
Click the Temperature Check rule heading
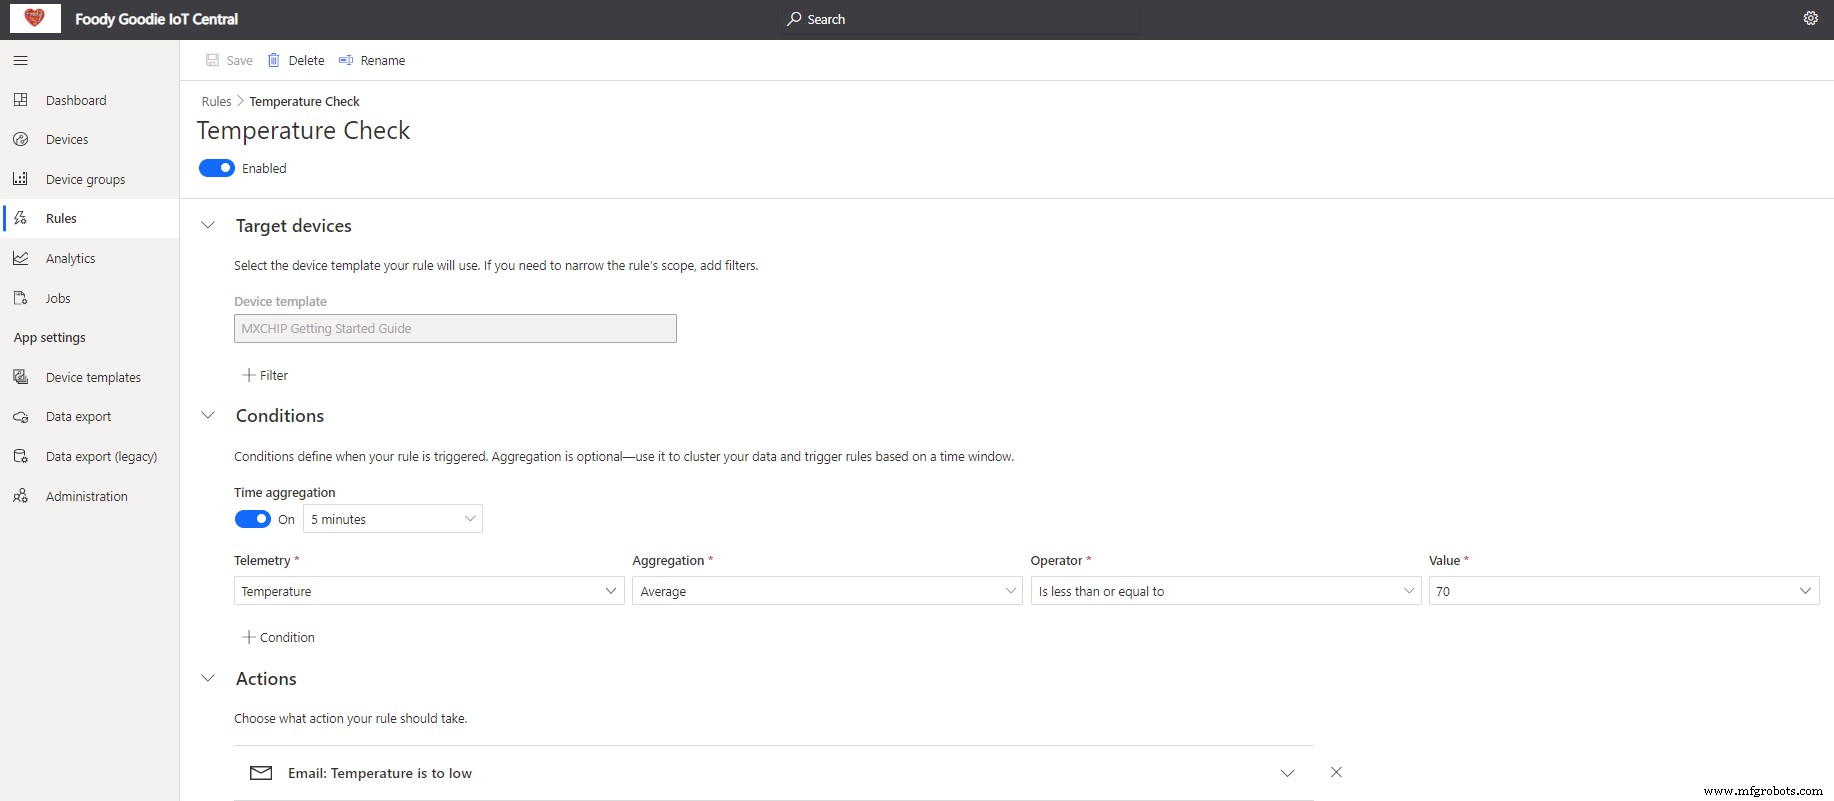[303, 131]
